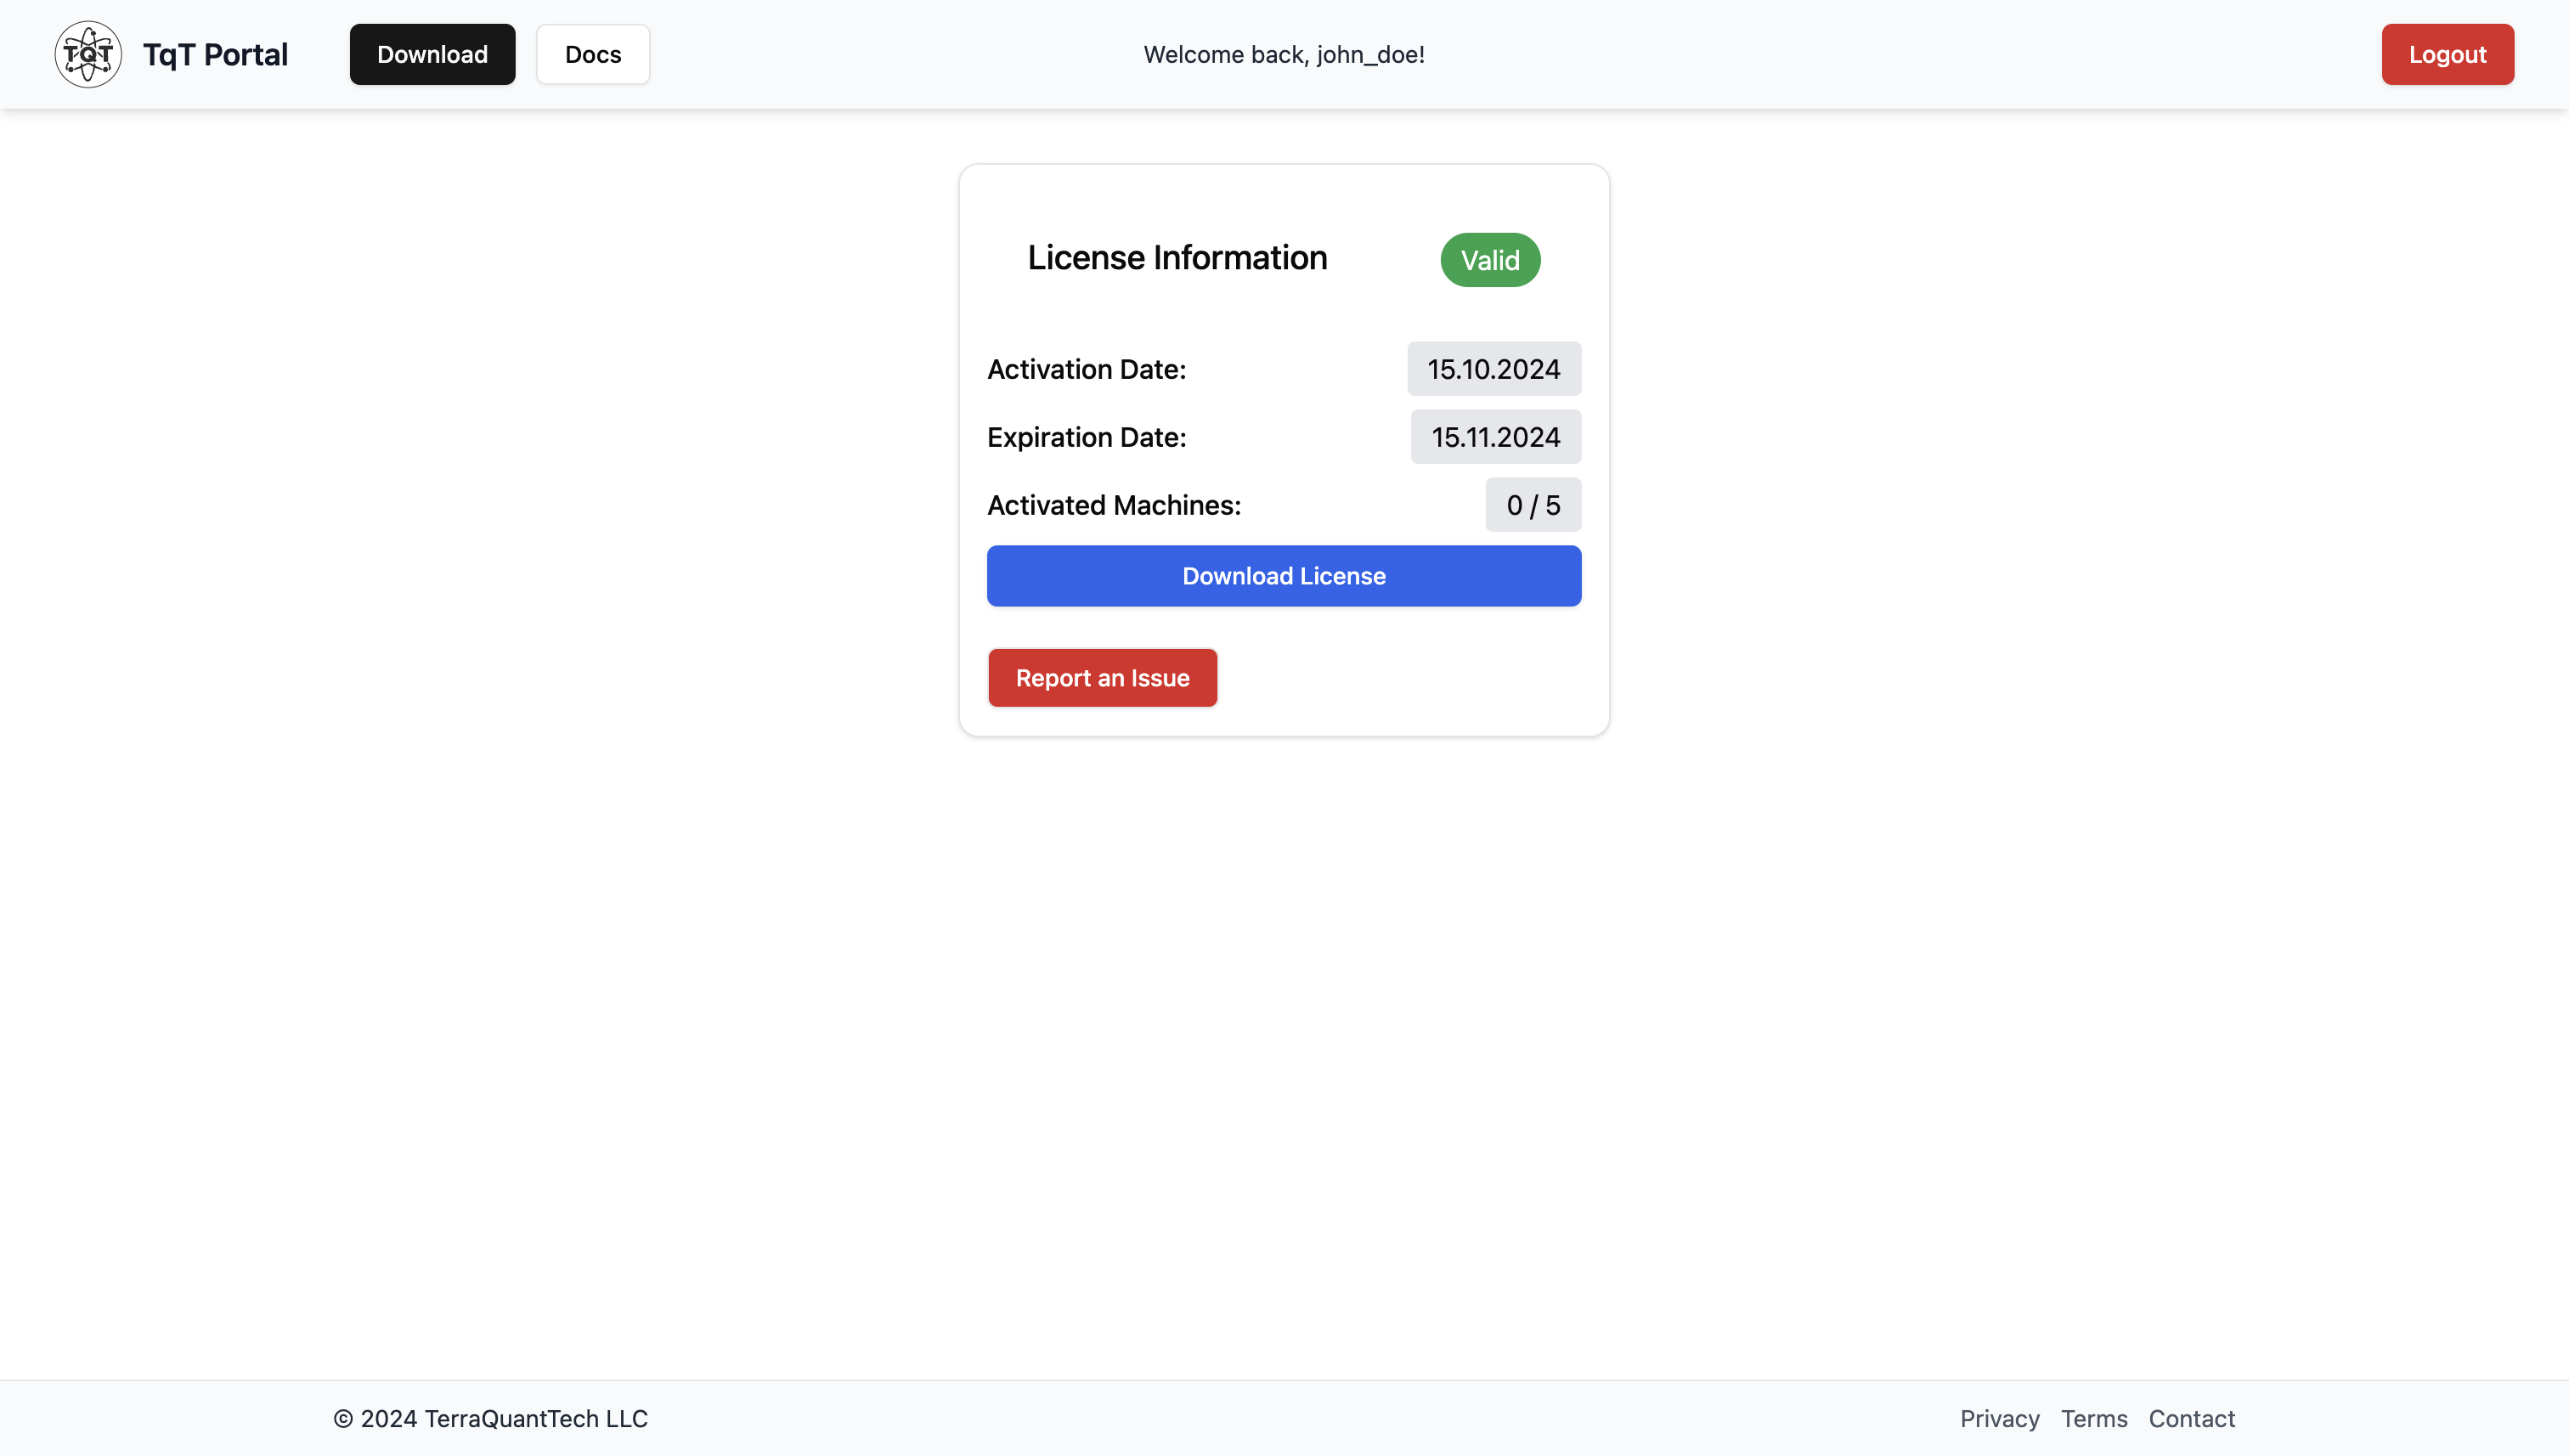Click the TqT Portal title
This screenshot has width=2569, height=1456.
coord(215,54)
